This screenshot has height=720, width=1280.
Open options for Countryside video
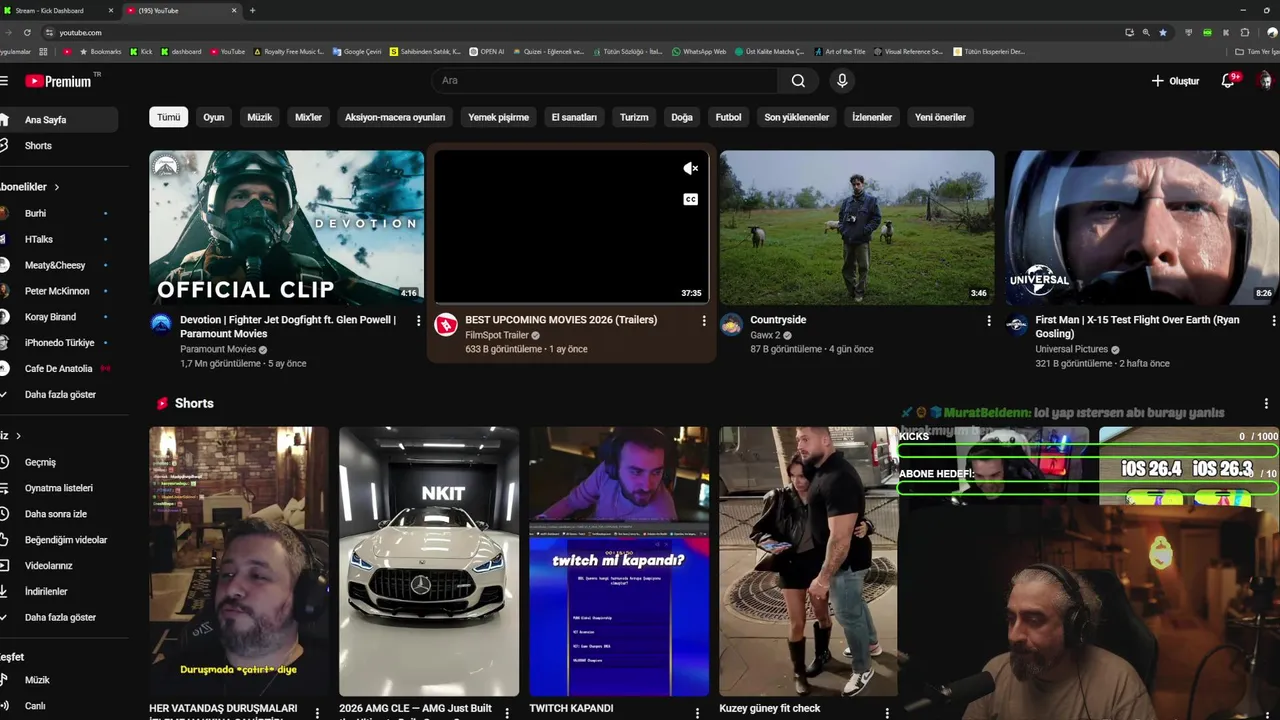coord(988,321)
